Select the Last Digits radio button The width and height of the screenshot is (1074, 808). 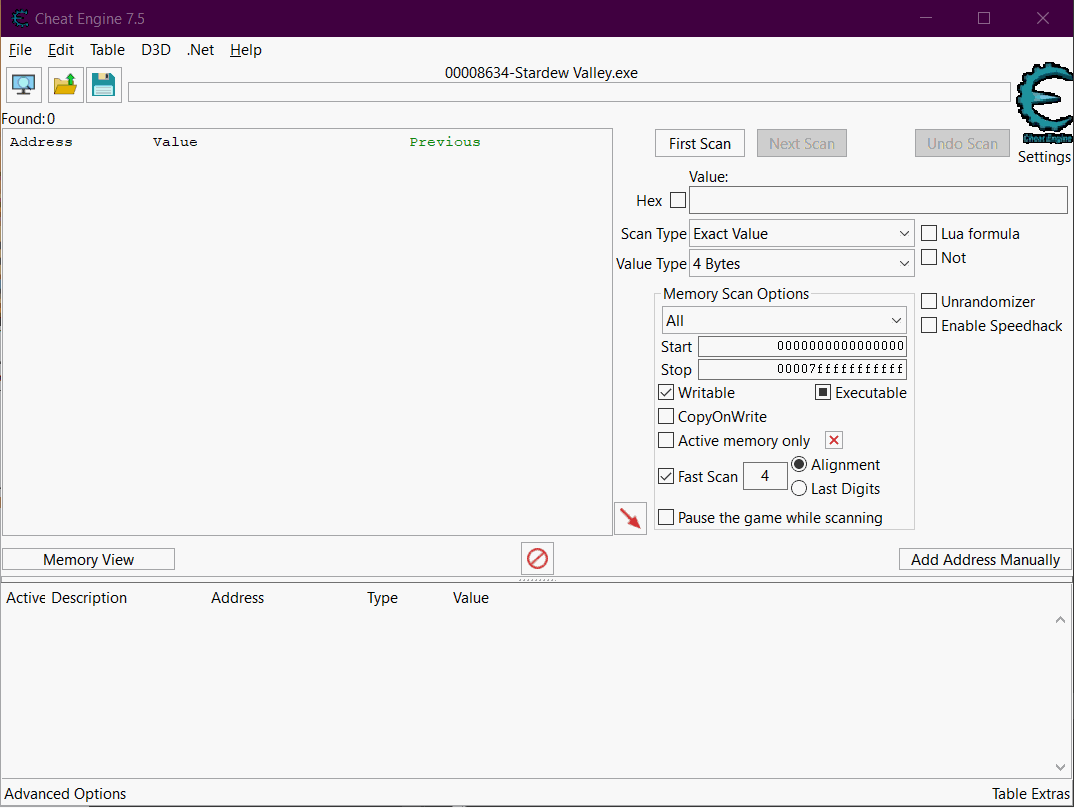click(x=799, y=488)
